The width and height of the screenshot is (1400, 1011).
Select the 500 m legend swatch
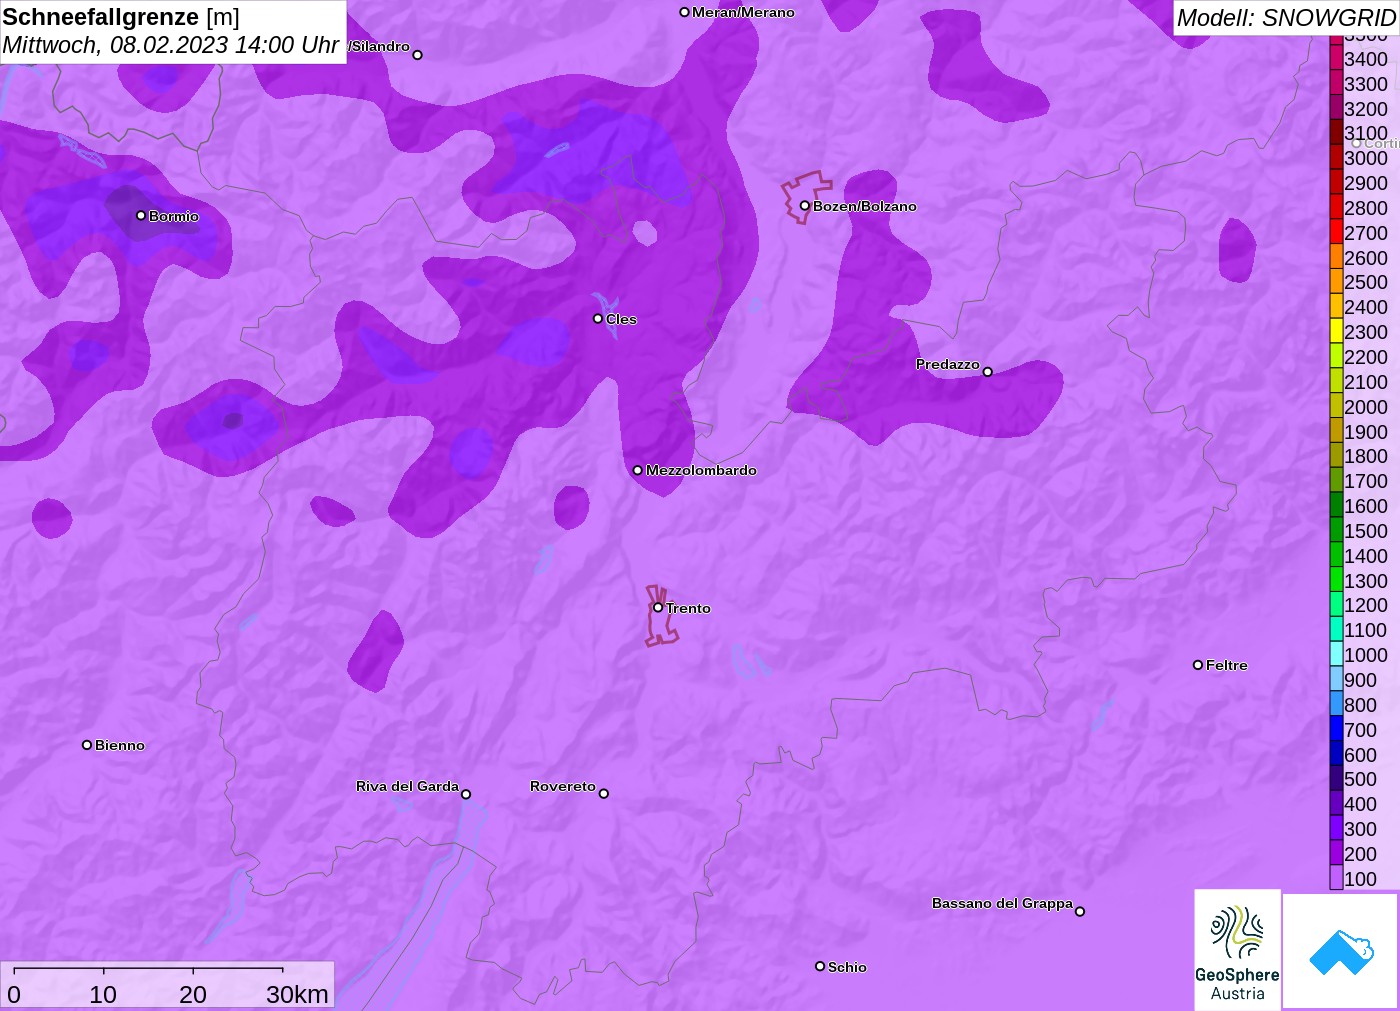(x=1336, y=778)
